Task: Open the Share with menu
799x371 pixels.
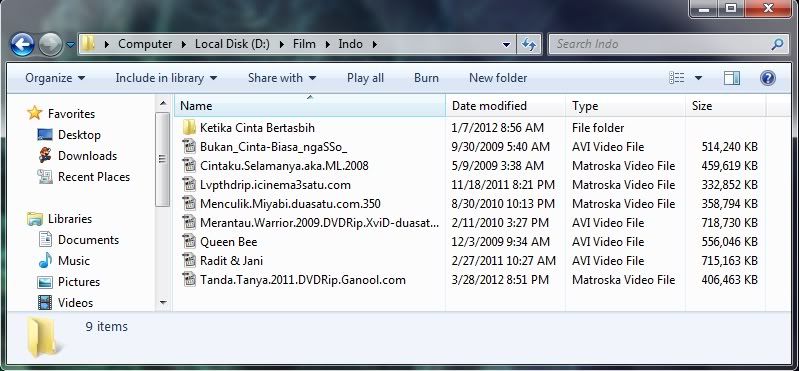Action: (x=282, y=78)
